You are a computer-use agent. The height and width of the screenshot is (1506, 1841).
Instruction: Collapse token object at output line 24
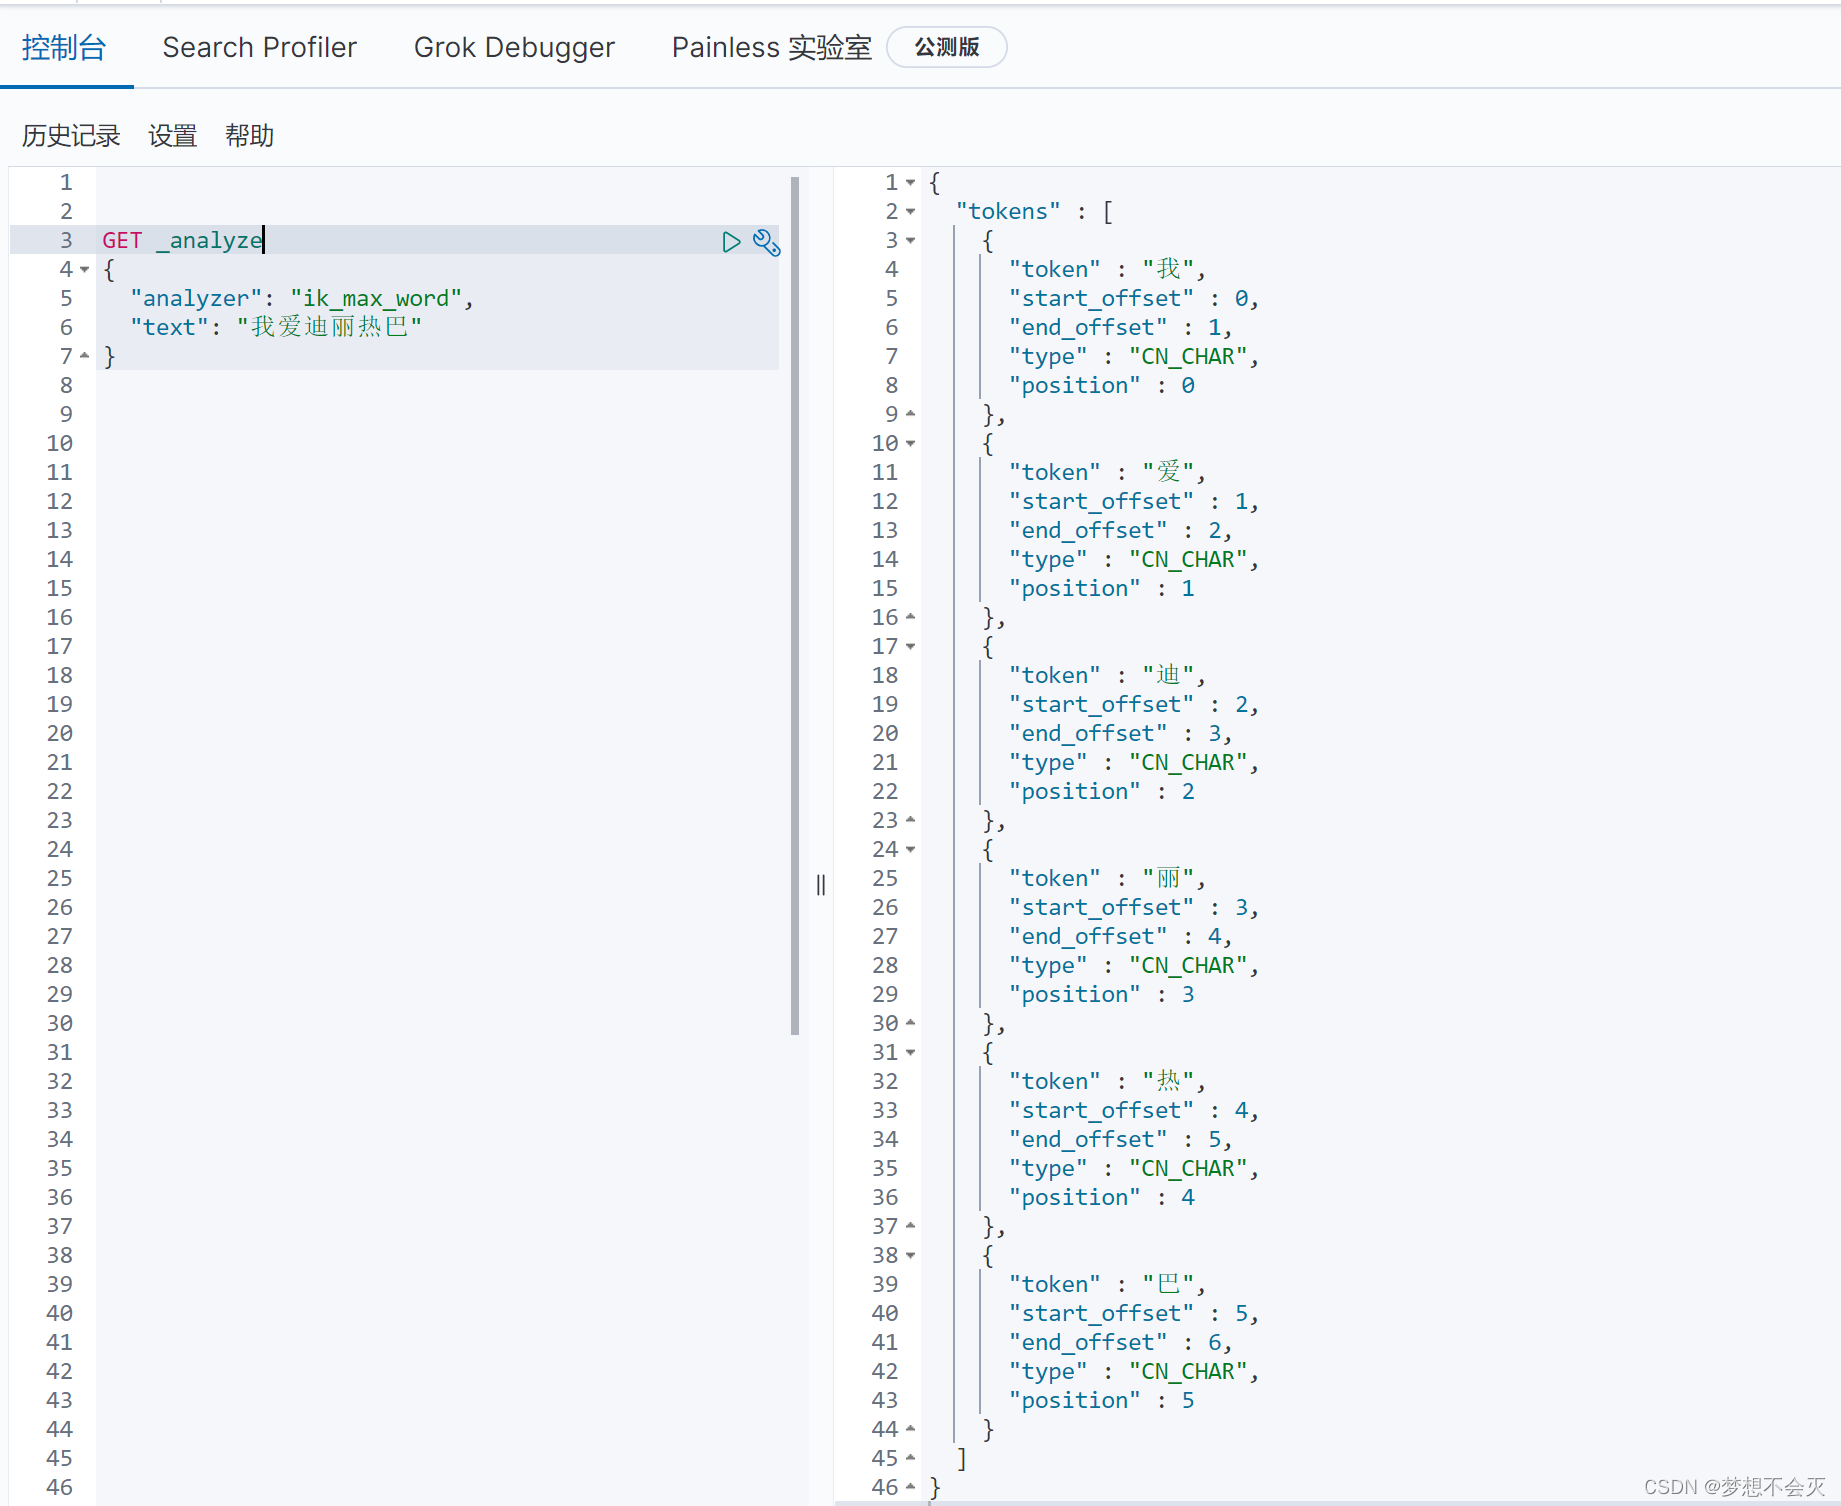(910, 850)
